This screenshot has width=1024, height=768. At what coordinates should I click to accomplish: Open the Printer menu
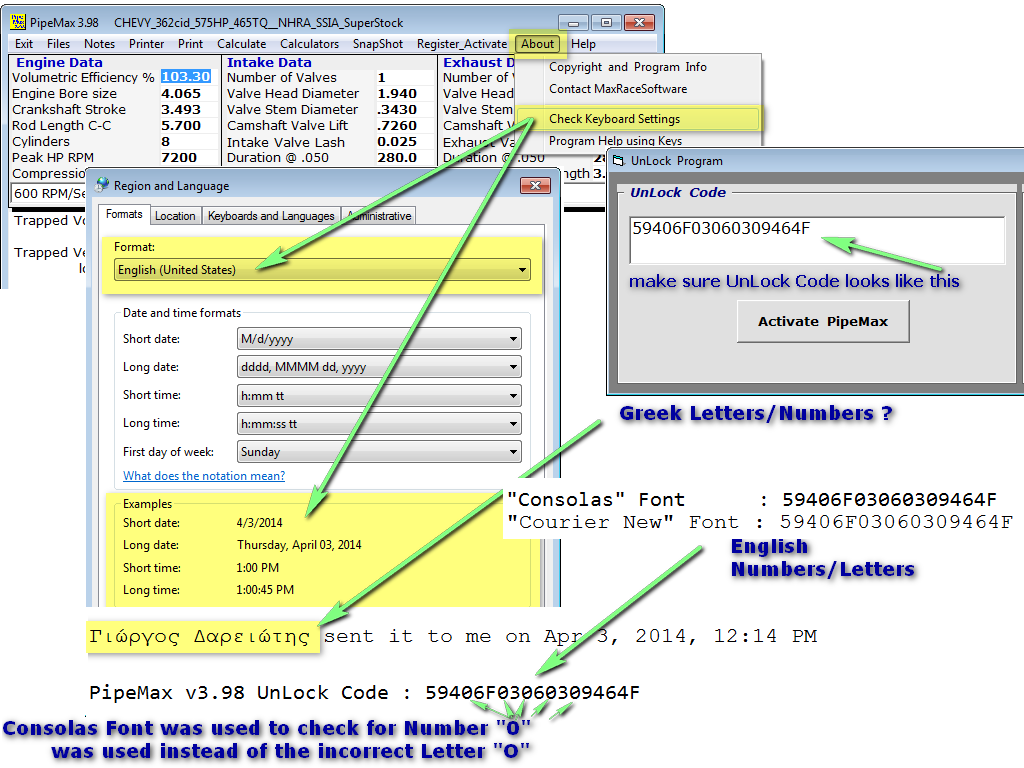146,44
